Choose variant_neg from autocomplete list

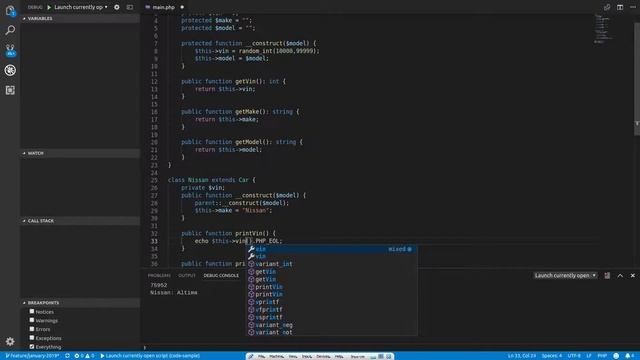331,325
